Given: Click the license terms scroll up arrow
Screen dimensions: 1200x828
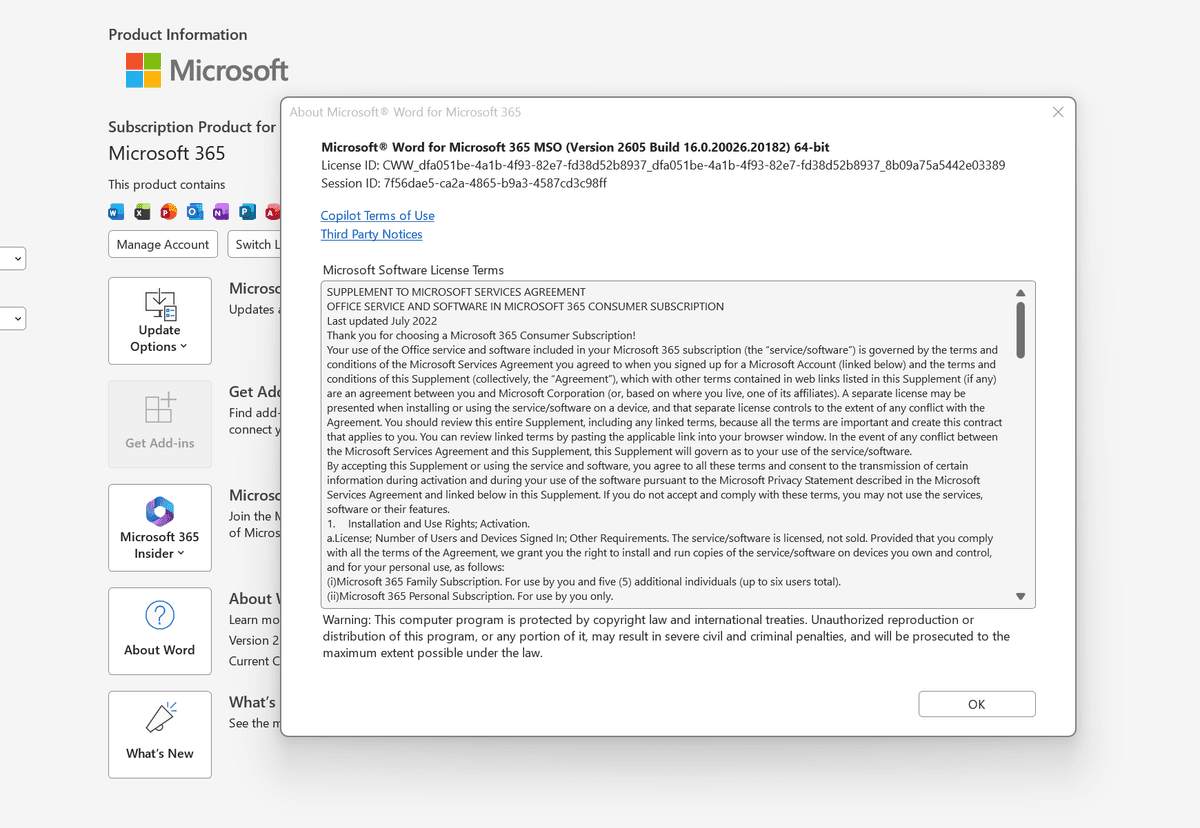Looking at the screenshot, I should (1021, 293).
